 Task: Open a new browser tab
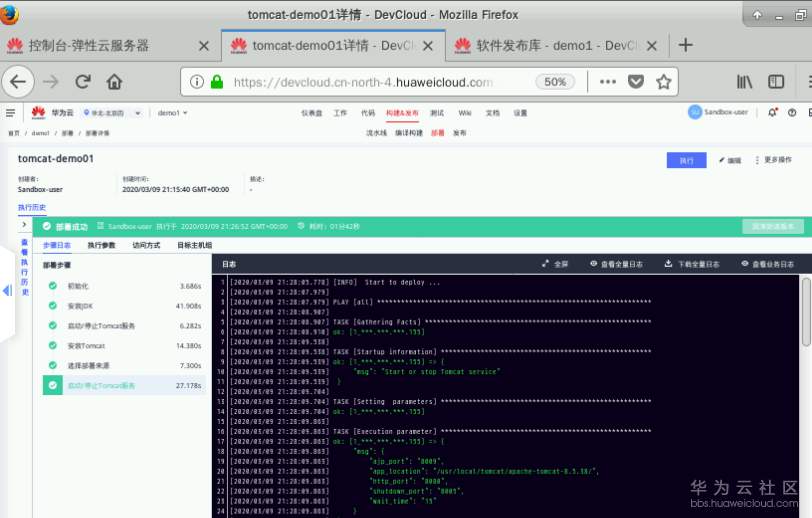(x=685, y=45)
